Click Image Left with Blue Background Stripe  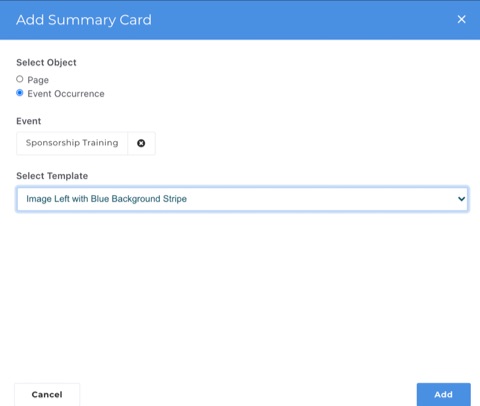click(x=106, y=199)
